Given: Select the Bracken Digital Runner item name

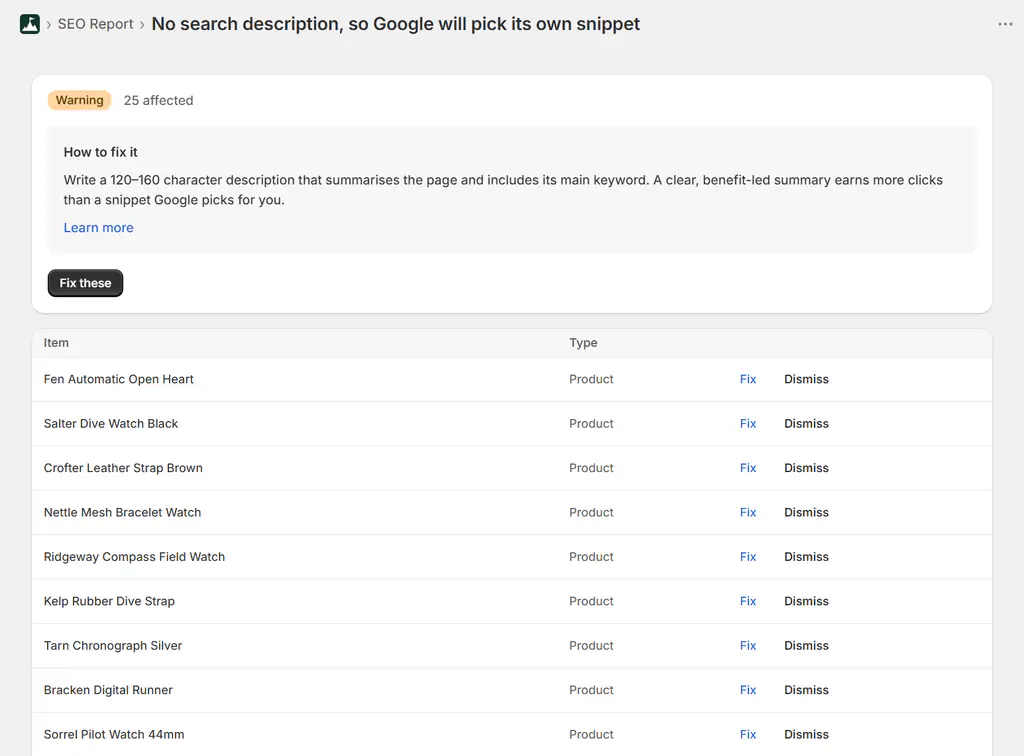Looking at the screenshot, I should click(108, 690).
